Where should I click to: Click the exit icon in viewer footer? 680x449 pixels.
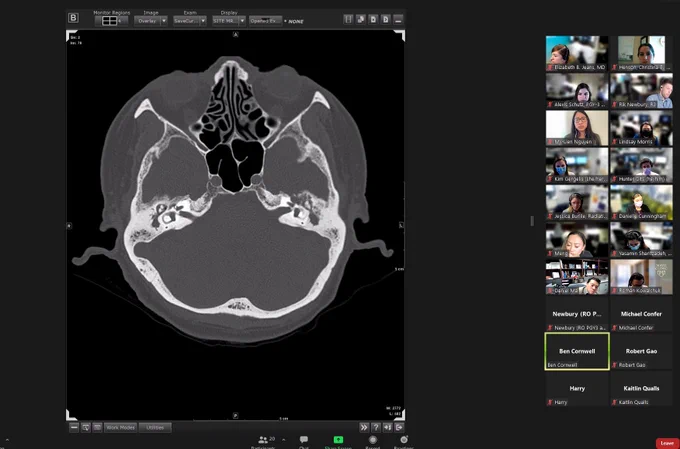[x=399, y=427]
